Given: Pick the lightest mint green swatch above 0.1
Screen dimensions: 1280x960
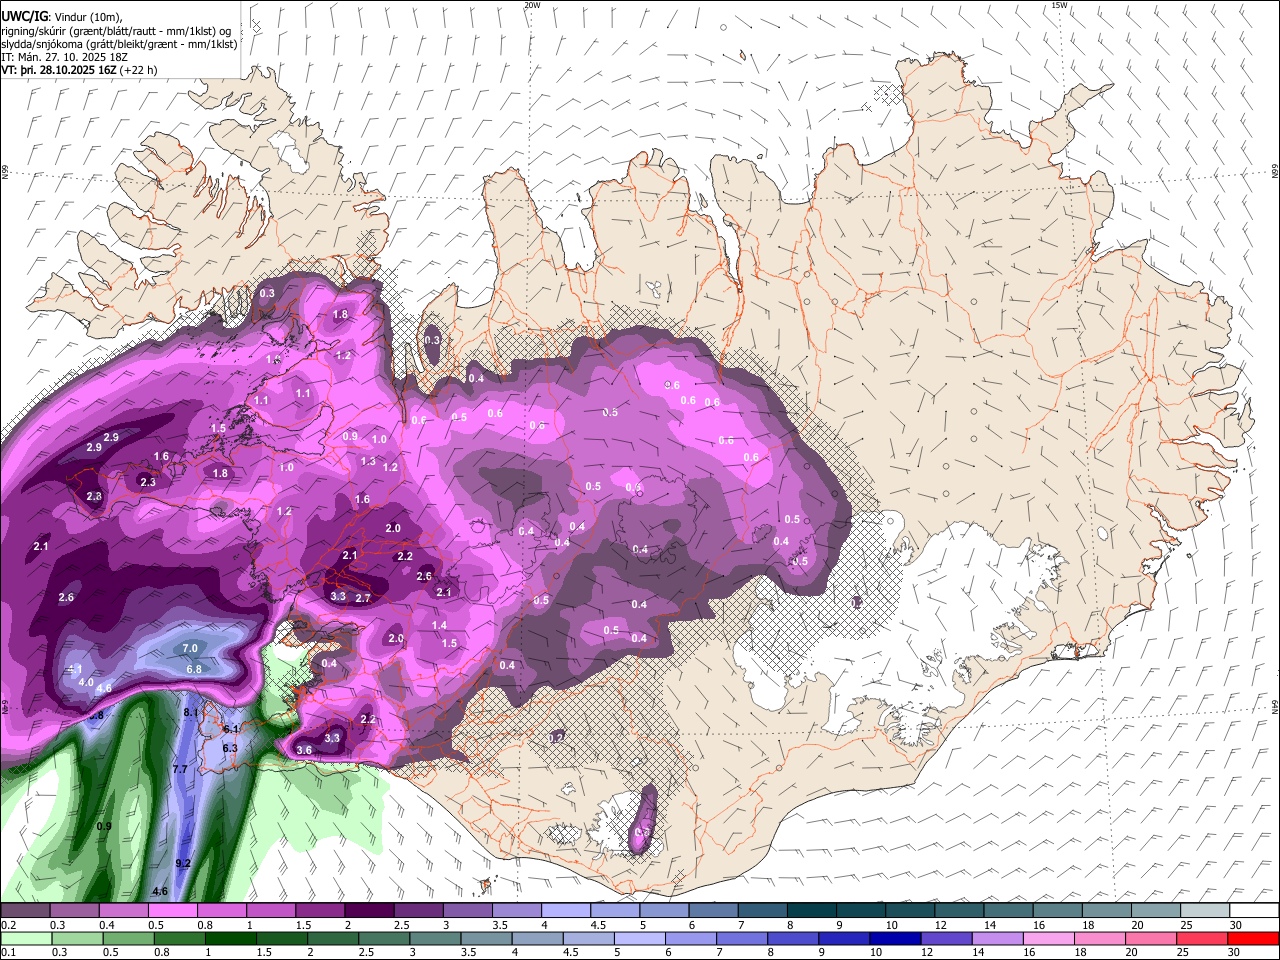Looking at the screenshot, I should [25, 938].
